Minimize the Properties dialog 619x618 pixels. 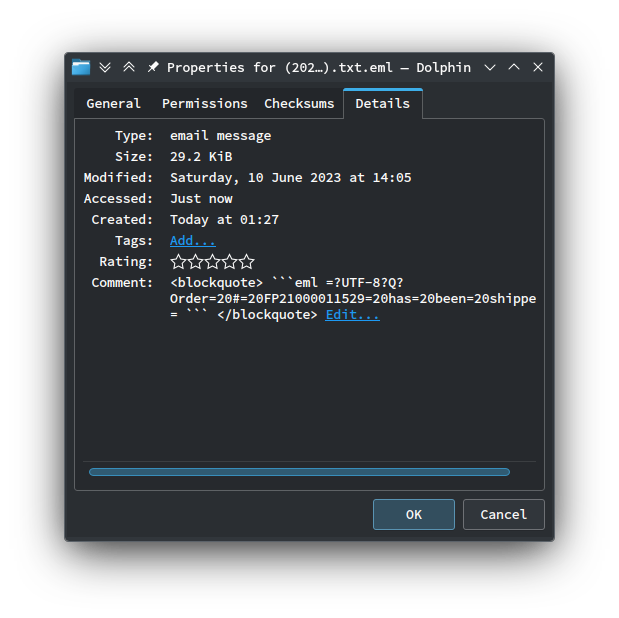pos(490,68)
